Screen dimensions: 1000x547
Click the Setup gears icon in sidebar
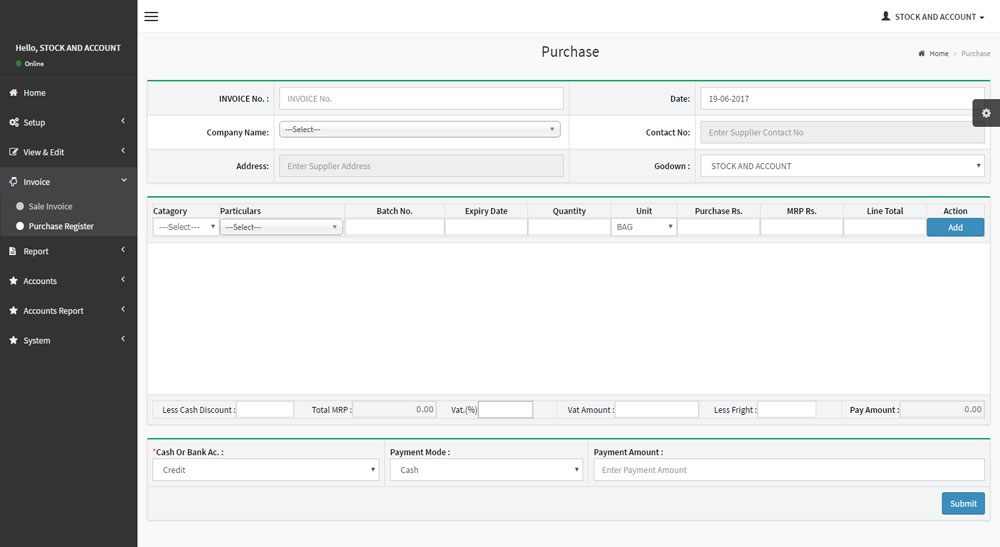click(13, 122)
